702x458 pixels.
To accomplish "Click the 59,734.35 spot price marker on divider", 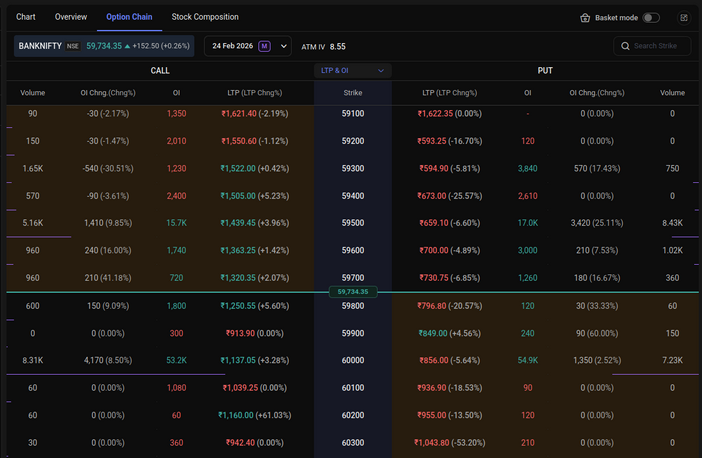I will point(353,292).
